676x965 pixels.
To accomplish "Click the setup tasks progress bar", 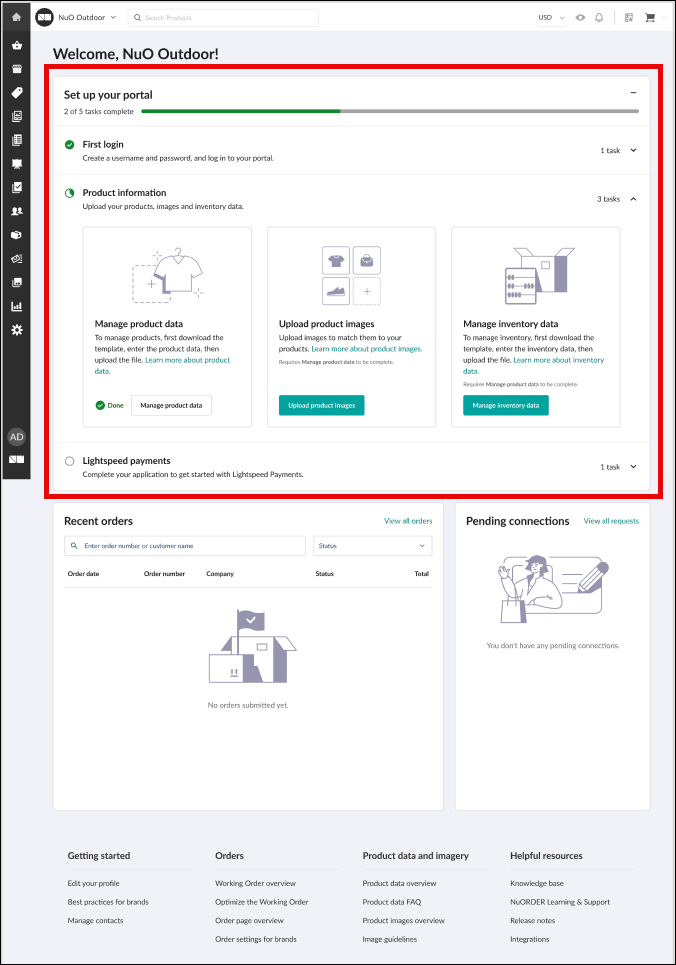I will pos(390,111).
